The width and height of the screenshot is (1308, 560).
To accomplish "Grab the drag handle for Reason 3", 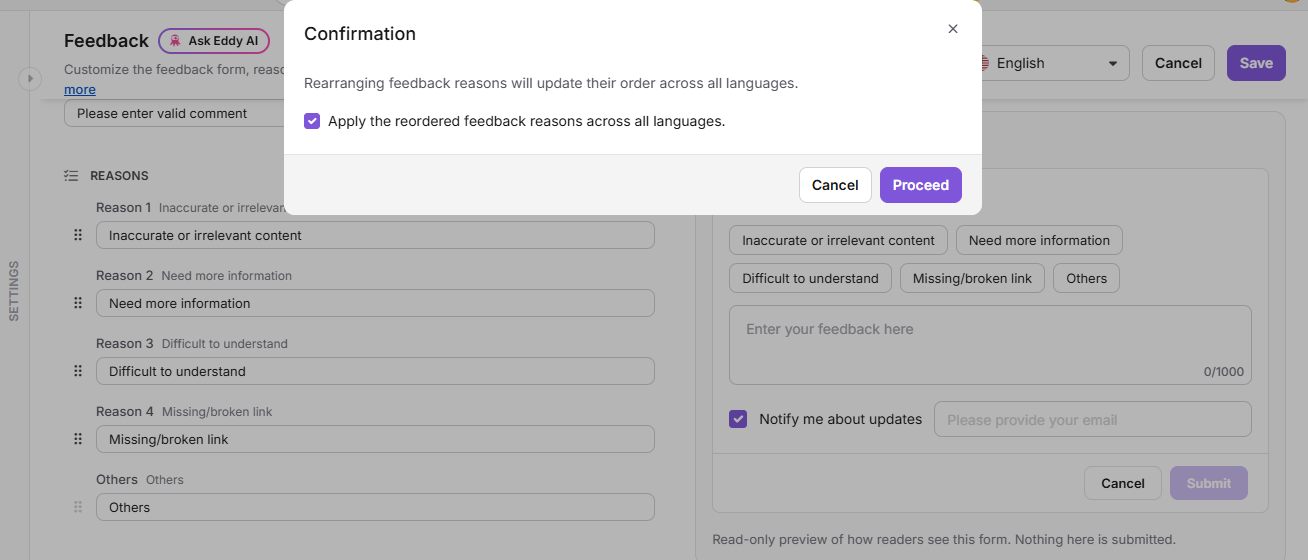I will (x=78, y=371).
